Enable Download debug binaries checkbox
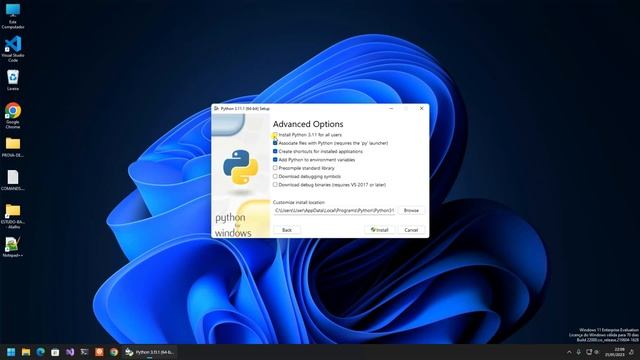Image resolution: width=640 pixels, height=360 pixels. (x=275, y=184)
